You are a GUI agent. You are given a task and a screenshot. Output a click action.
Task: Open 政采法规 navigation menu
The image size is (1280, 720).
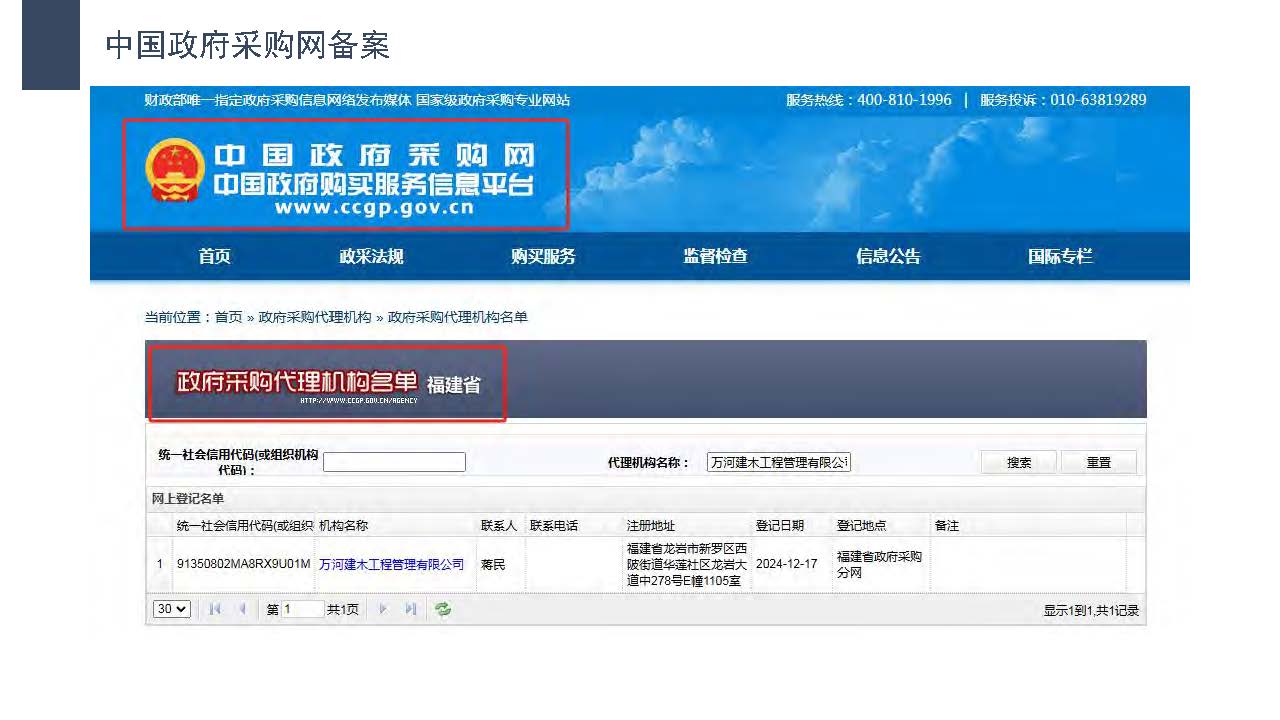[371, 257]
